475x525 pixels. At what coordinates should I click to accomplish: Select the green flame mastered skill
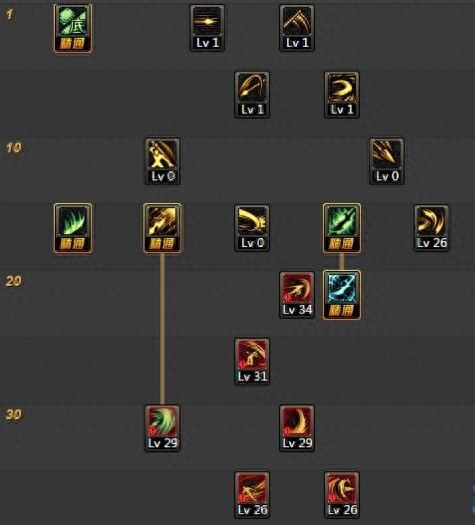coord(73,228)
